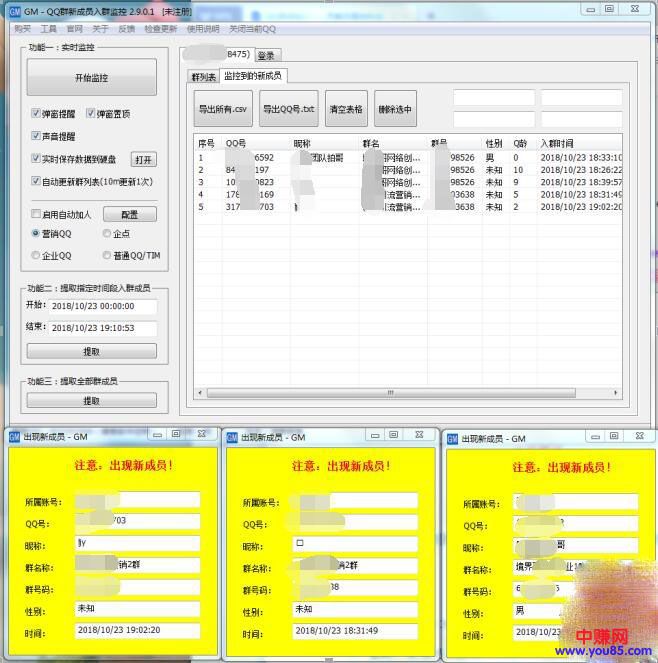The height and width of the screenshot is (663, 658).
Task: Open the 工具 menu
Action: click(48, 29)
